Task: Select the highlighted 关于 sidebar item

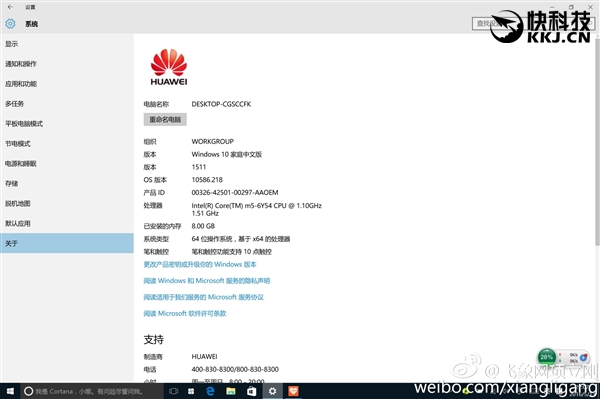Action: click(x=67, y=243)
